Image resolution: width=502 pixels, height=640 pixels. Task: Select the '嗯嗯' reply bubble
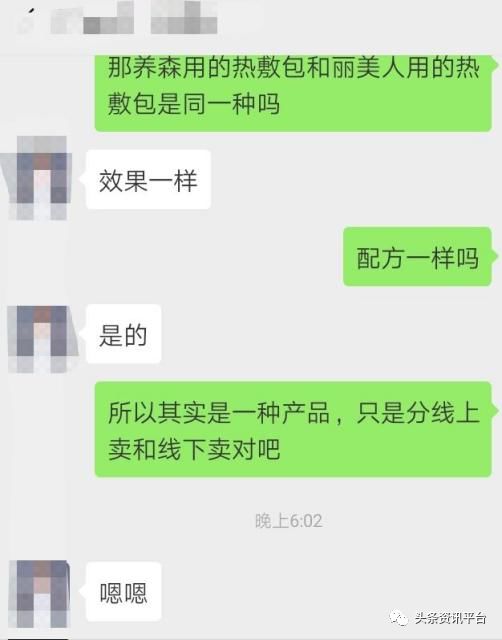124,592
